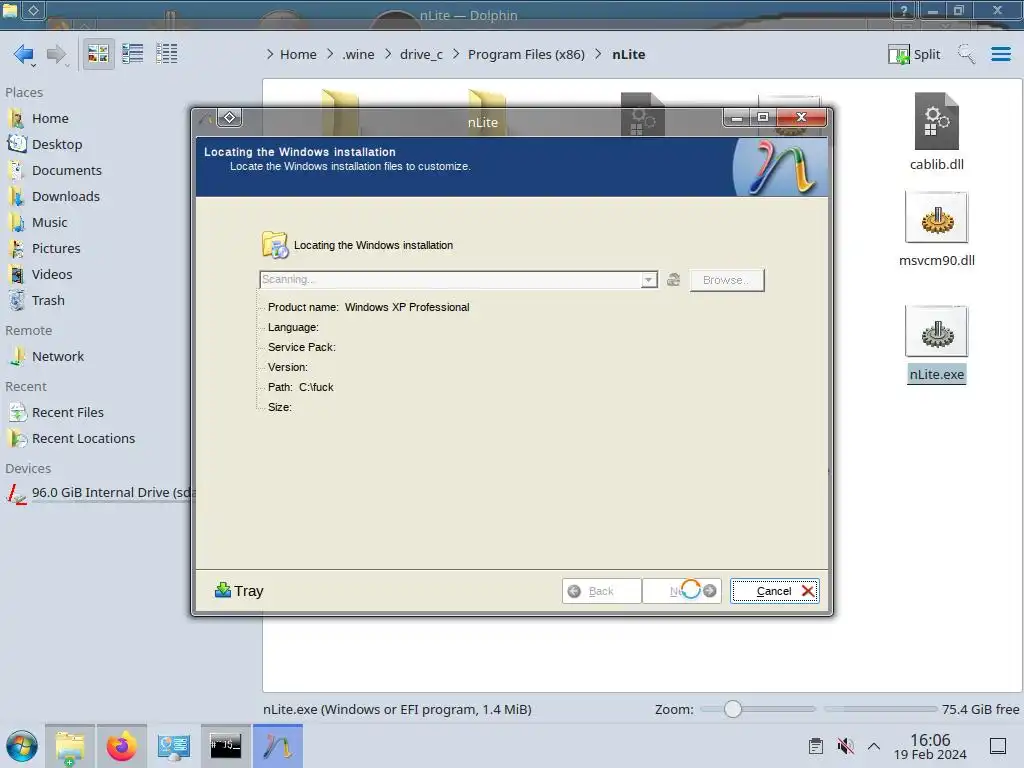
Task: Open clipboard tray icon
Action: pos(816,746)
